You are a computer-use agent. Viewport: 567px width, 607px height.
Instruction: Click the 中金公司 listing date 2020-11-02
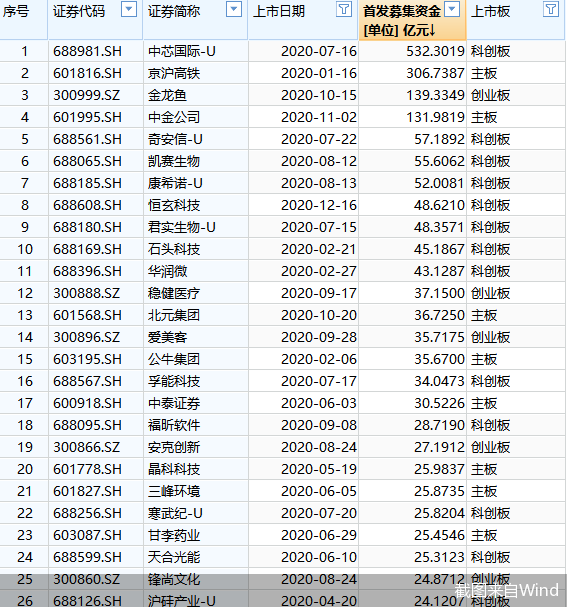tap(319, 117)
